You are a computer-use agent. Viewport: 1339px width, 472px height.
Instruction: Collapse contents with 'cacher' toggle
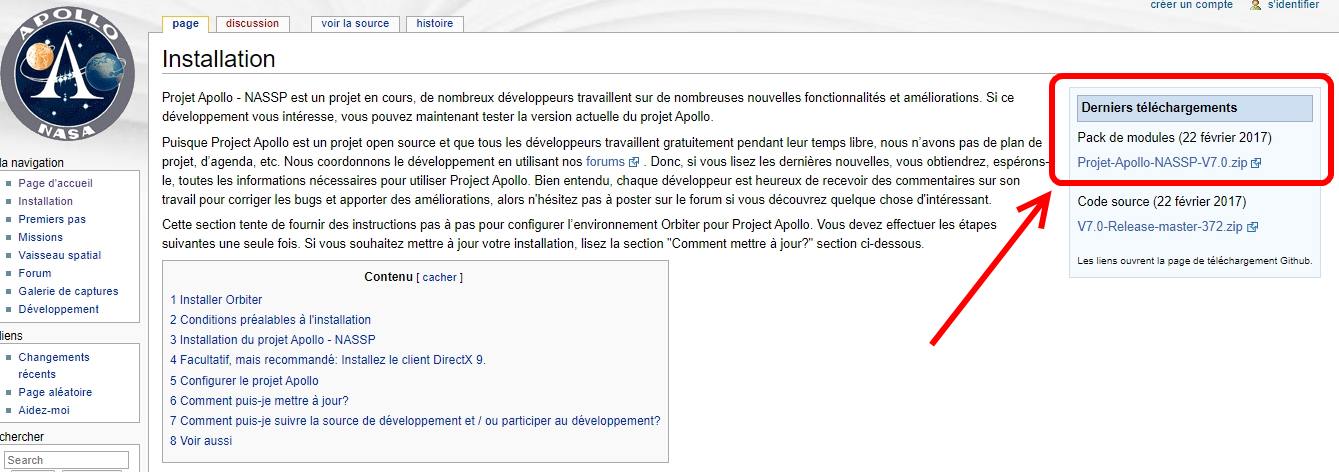(439, 277)
